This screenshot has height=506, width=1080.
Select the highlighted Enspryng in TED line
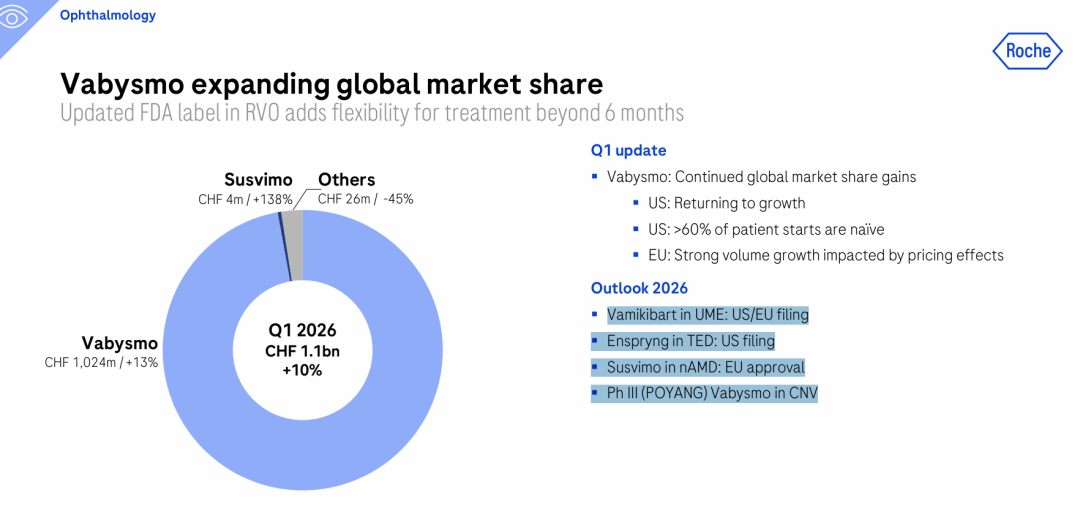[690, 341]
